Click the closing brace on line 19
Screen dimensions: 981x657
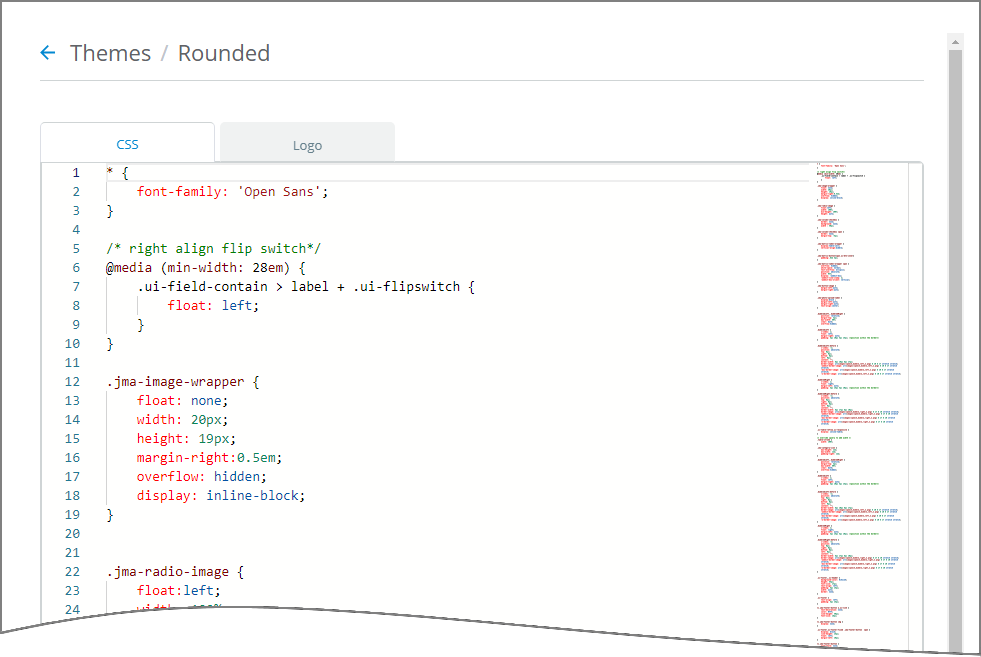110,515
